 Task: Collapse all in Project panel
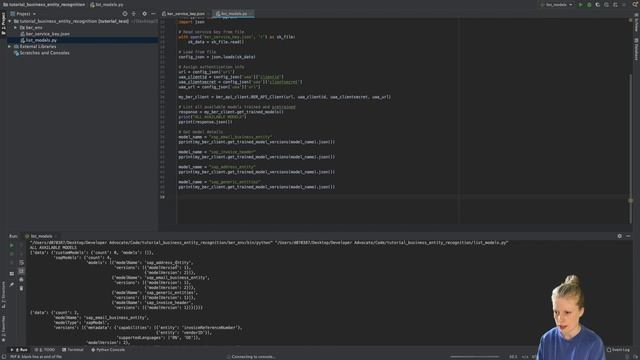pos(134,14)
